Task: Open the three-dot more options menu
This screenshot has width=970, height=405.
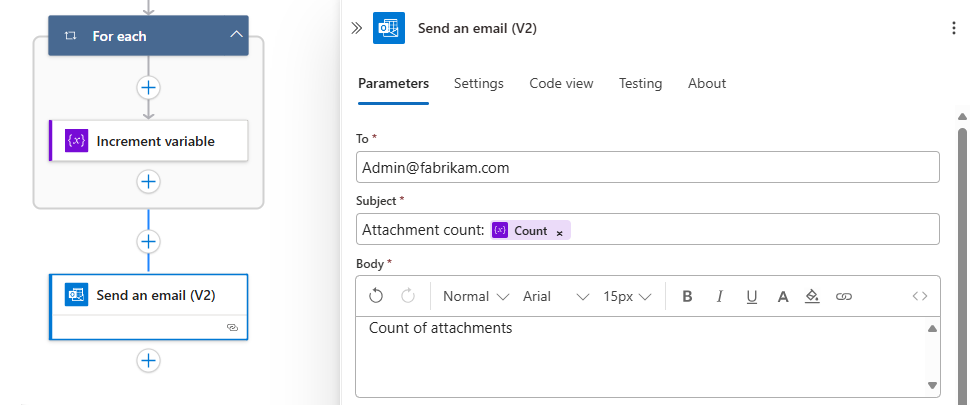Action: tap(953, 29)
